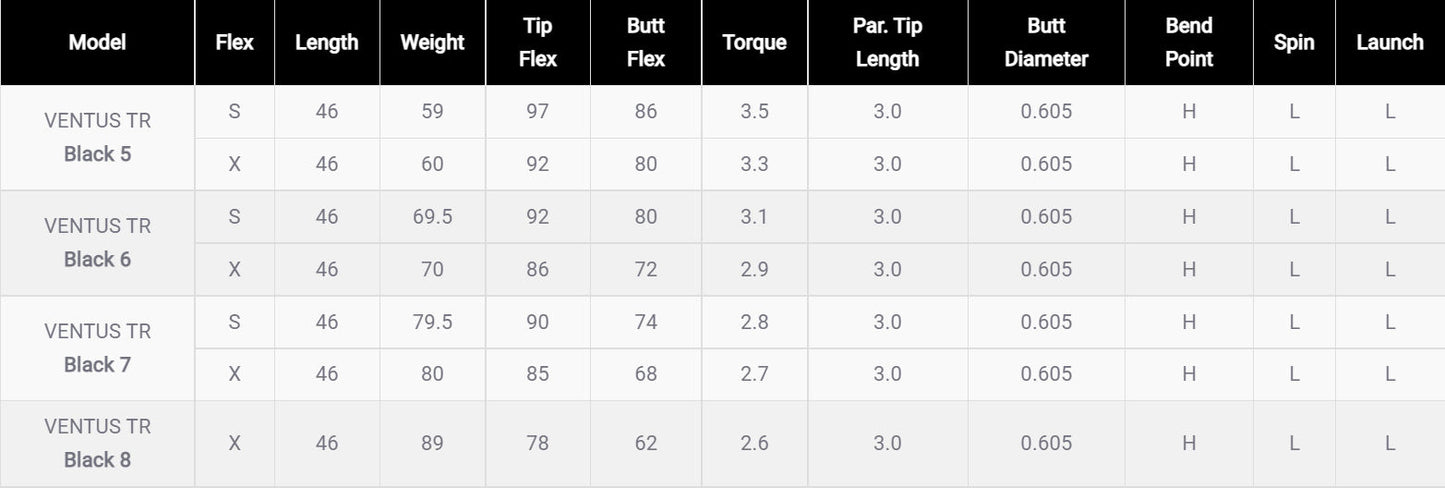Select the 2.6 torque cell
Image resolution: width=1445 pixels, height=488 pixels.
pyautogui.click(x=754, y=443)
